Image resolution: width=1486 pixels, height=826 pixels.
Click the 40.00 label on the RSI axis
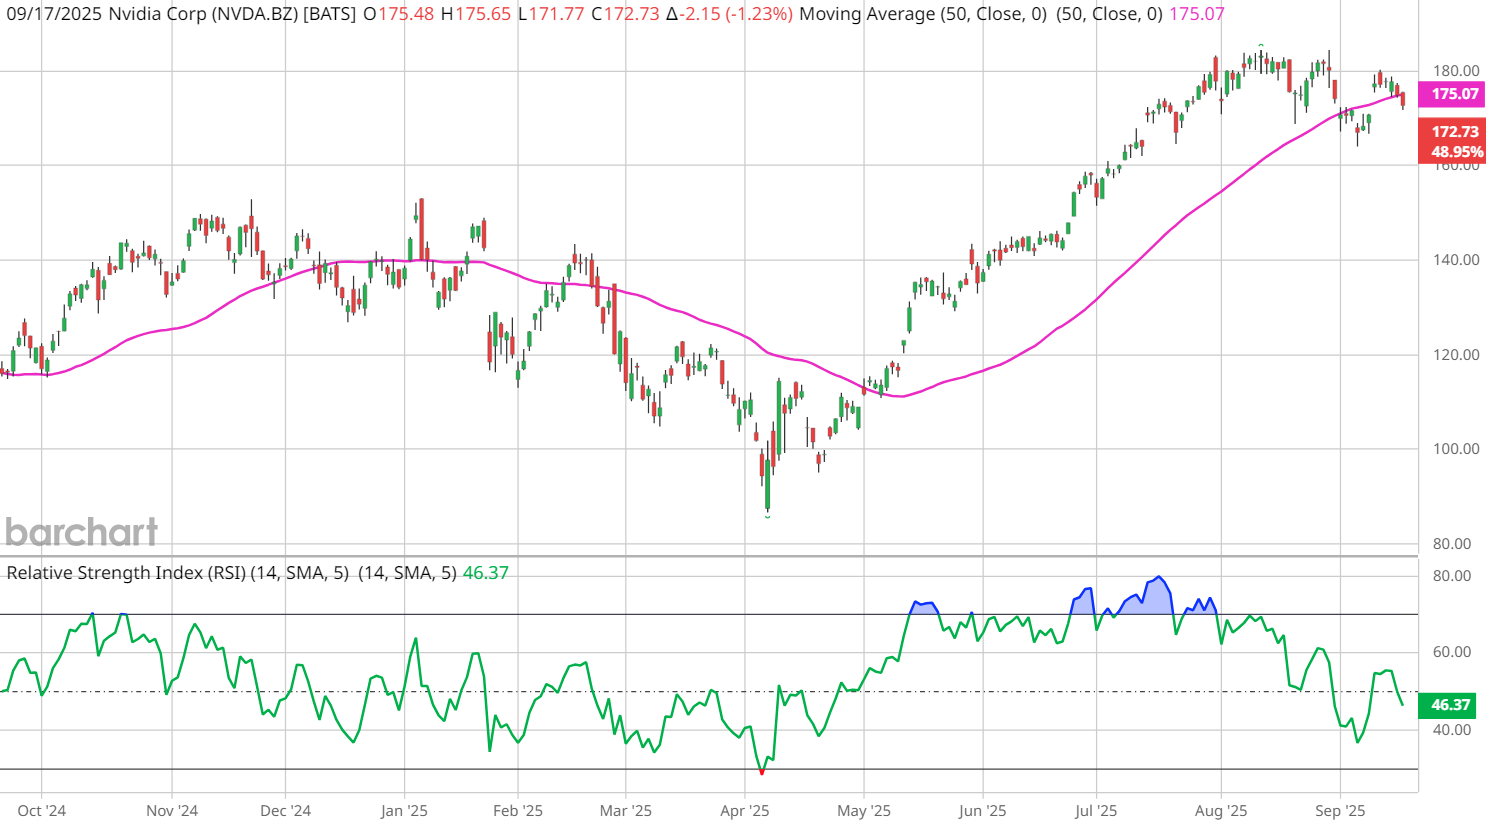pyautogui.click(x=1452, y=730)
